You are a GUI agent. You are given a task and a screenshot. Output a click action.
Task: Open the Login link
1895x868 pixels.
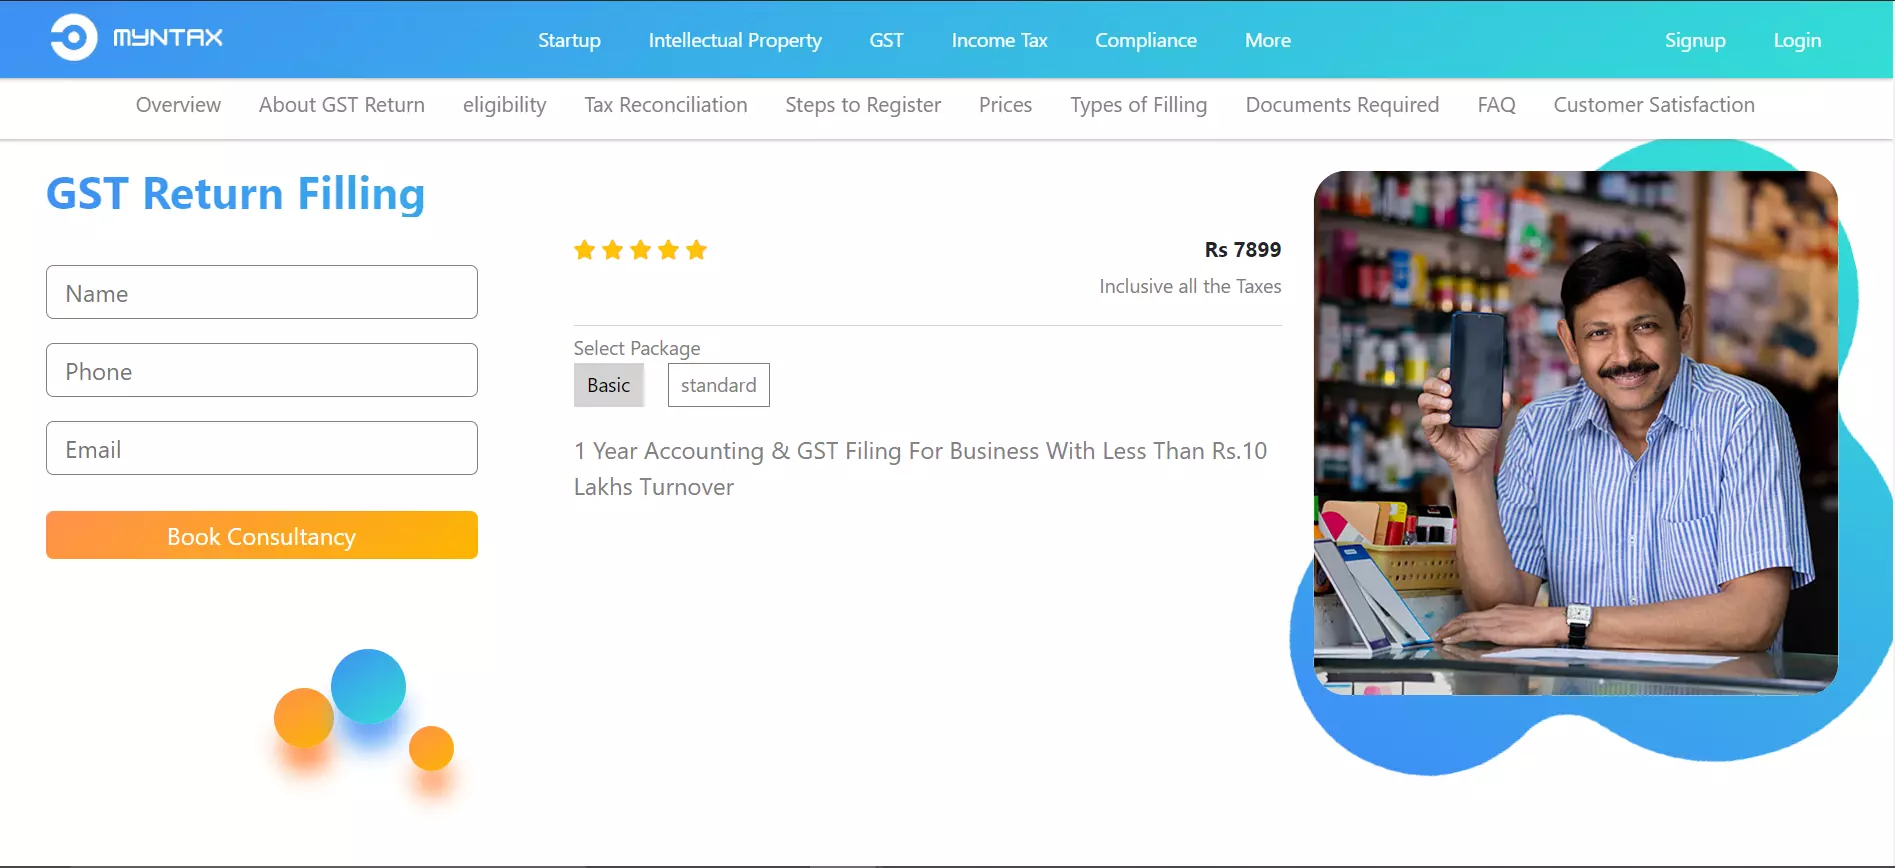(x=1797, y=40)
